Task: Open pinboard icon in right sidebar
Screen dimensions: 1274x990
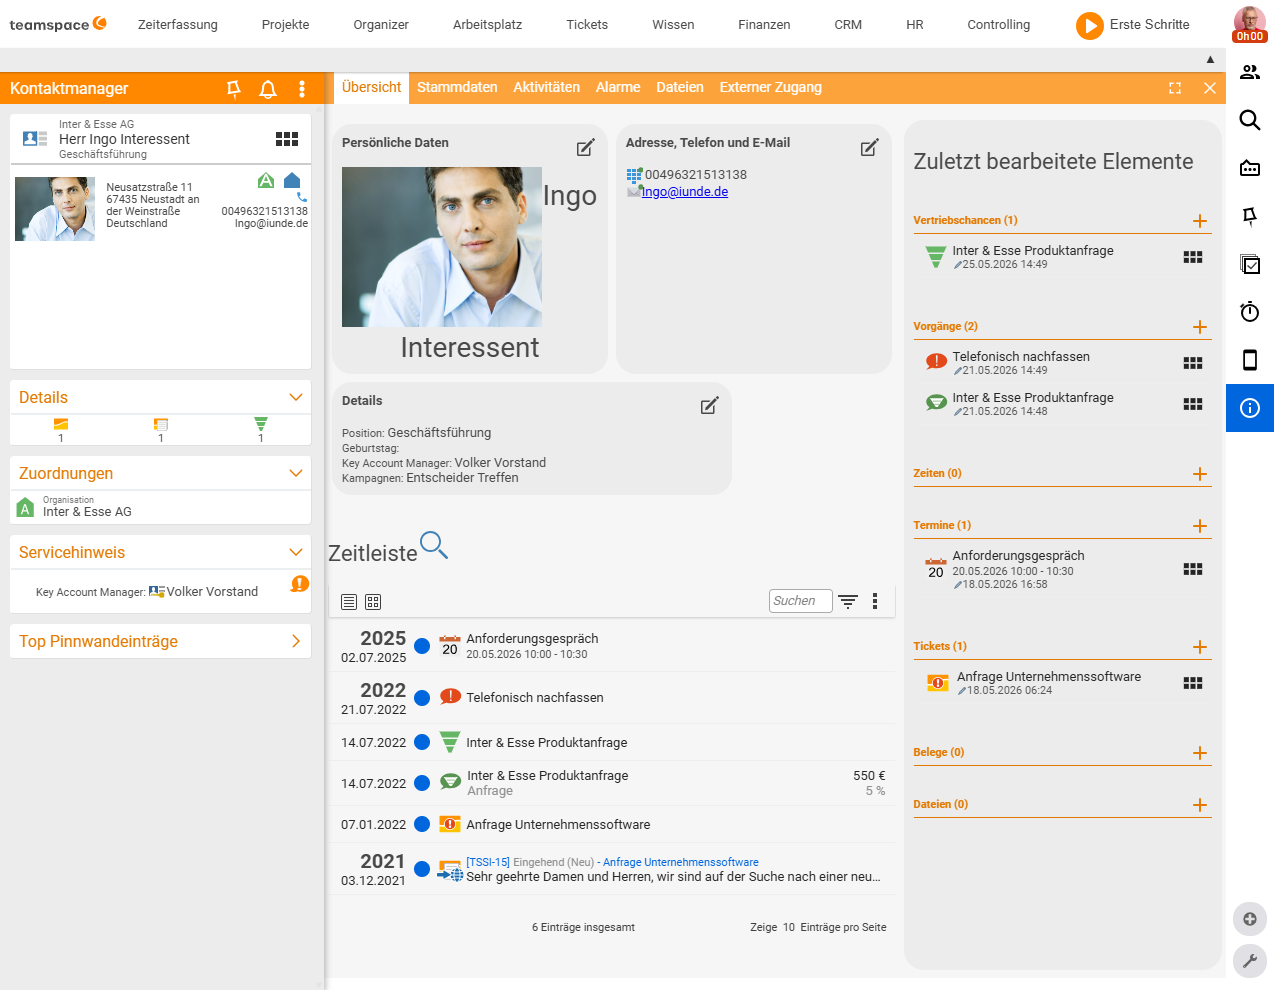Action: 1250,216
